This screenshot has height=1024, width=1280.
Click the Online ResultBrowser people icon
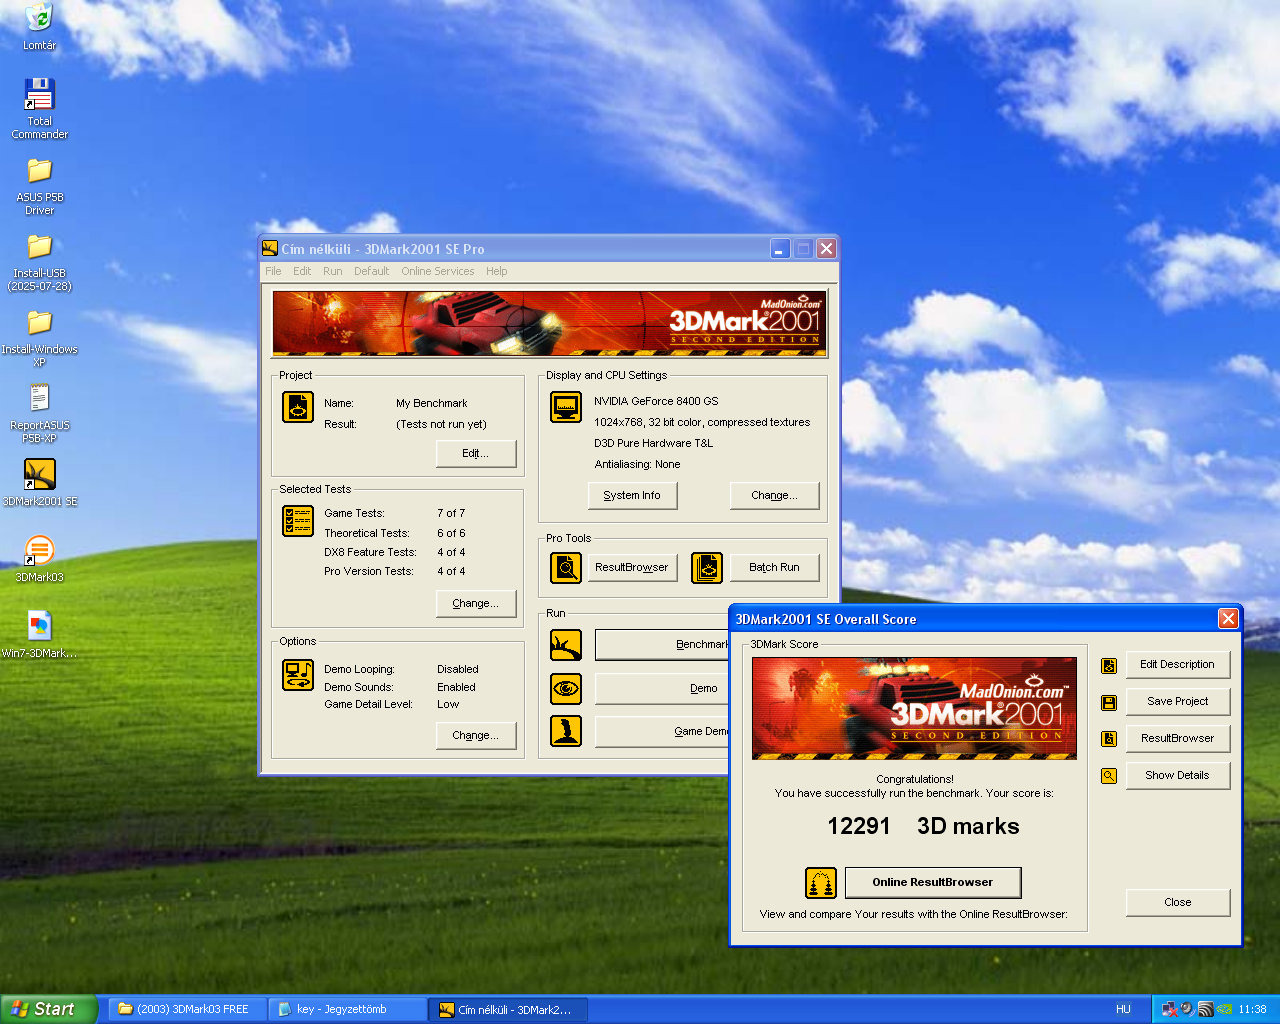point(821,883)
